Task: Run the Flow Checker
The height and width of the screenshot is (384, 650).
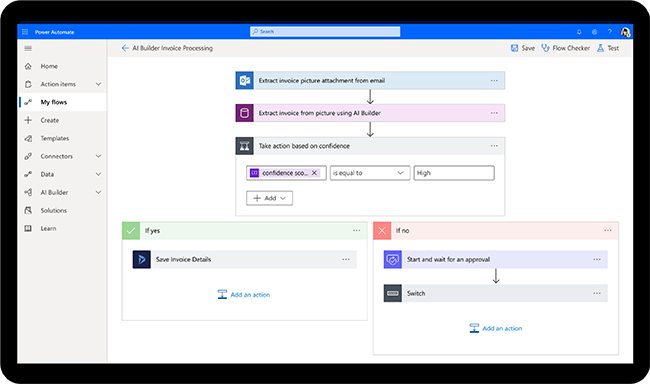Action: (566, 48)
